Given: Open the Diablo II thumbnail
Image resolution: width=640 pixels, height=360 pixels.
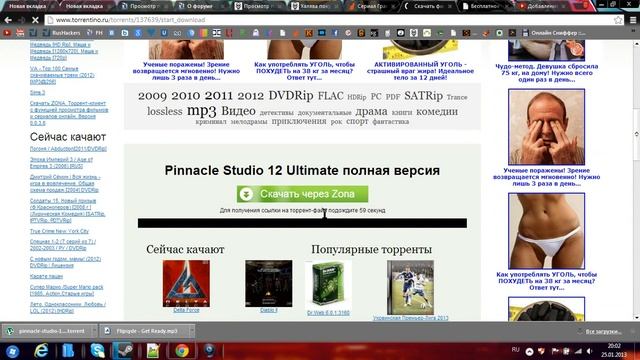Looking at the screenshot, I should point(269,284).
